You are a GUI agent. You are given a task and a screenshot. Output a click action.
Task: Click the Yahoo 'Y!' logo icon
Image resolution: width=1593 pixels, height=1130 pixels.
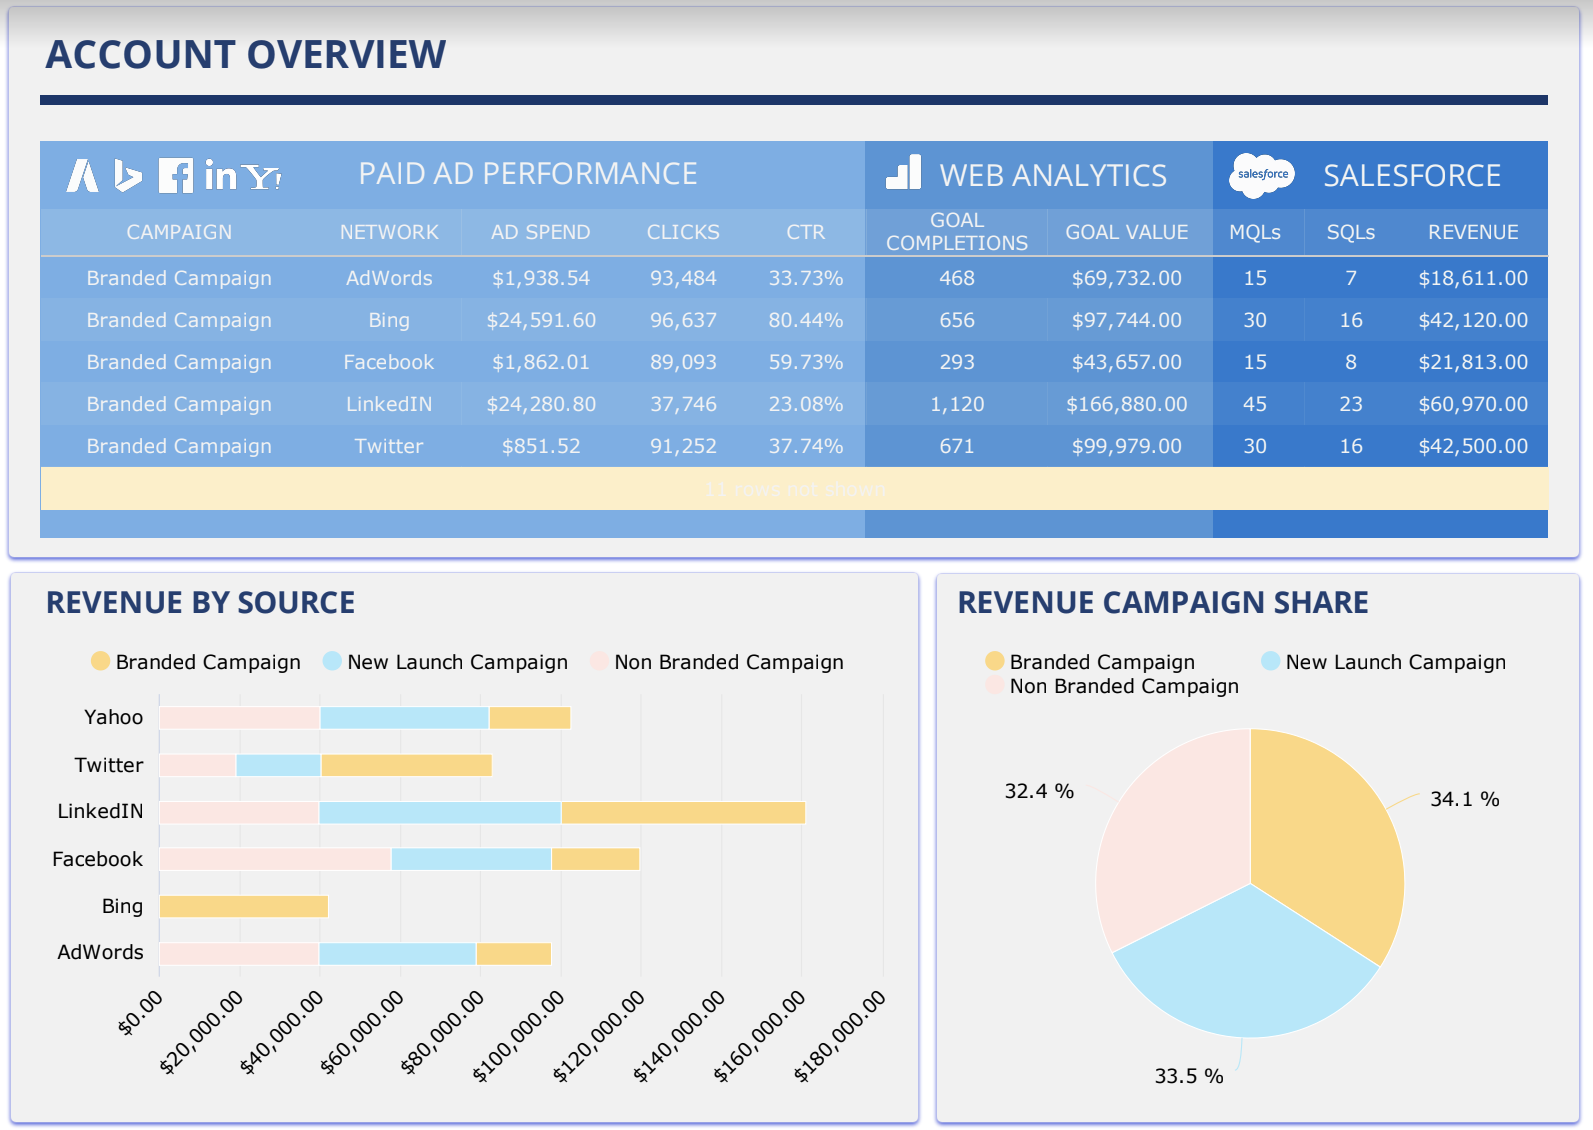(262, 177)
